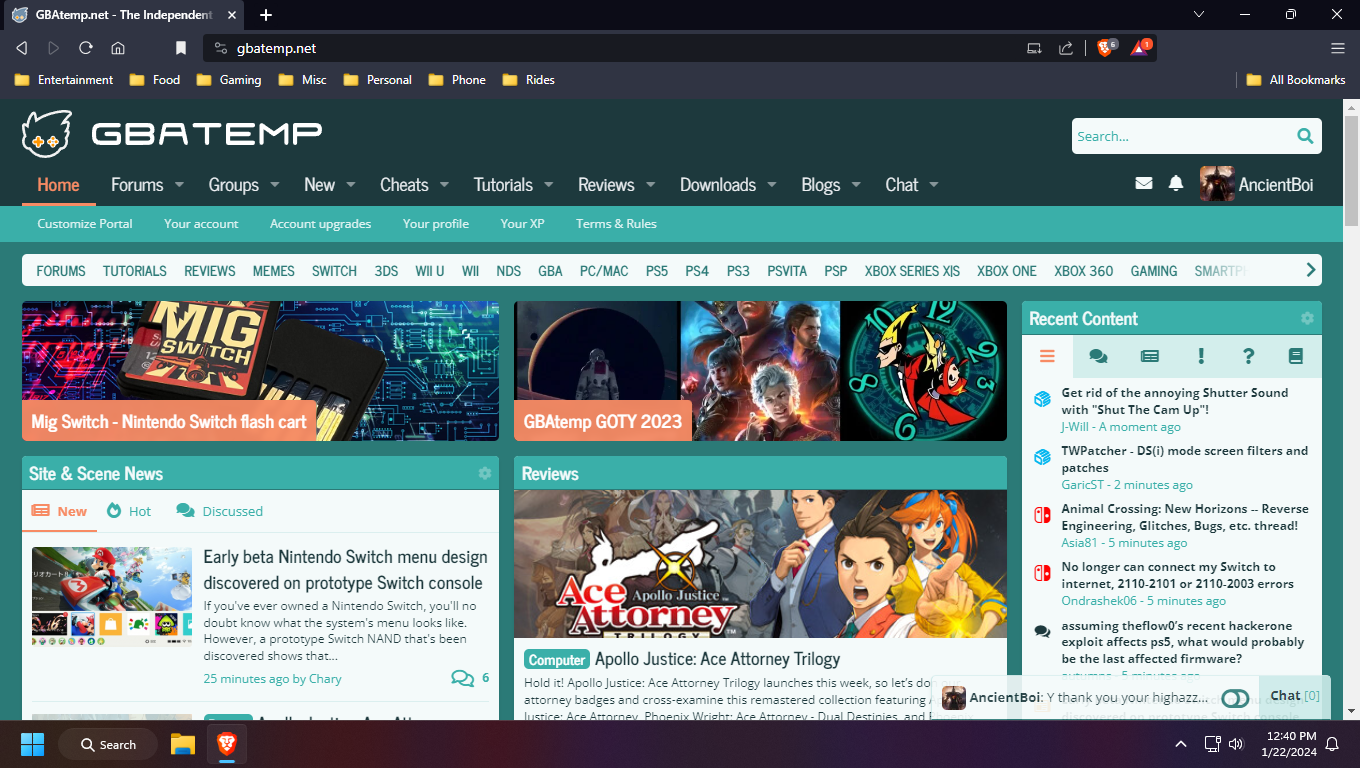Click the Brave icon in the taskbar
This screenshot has width=1360, height=768.
(226, 744)
